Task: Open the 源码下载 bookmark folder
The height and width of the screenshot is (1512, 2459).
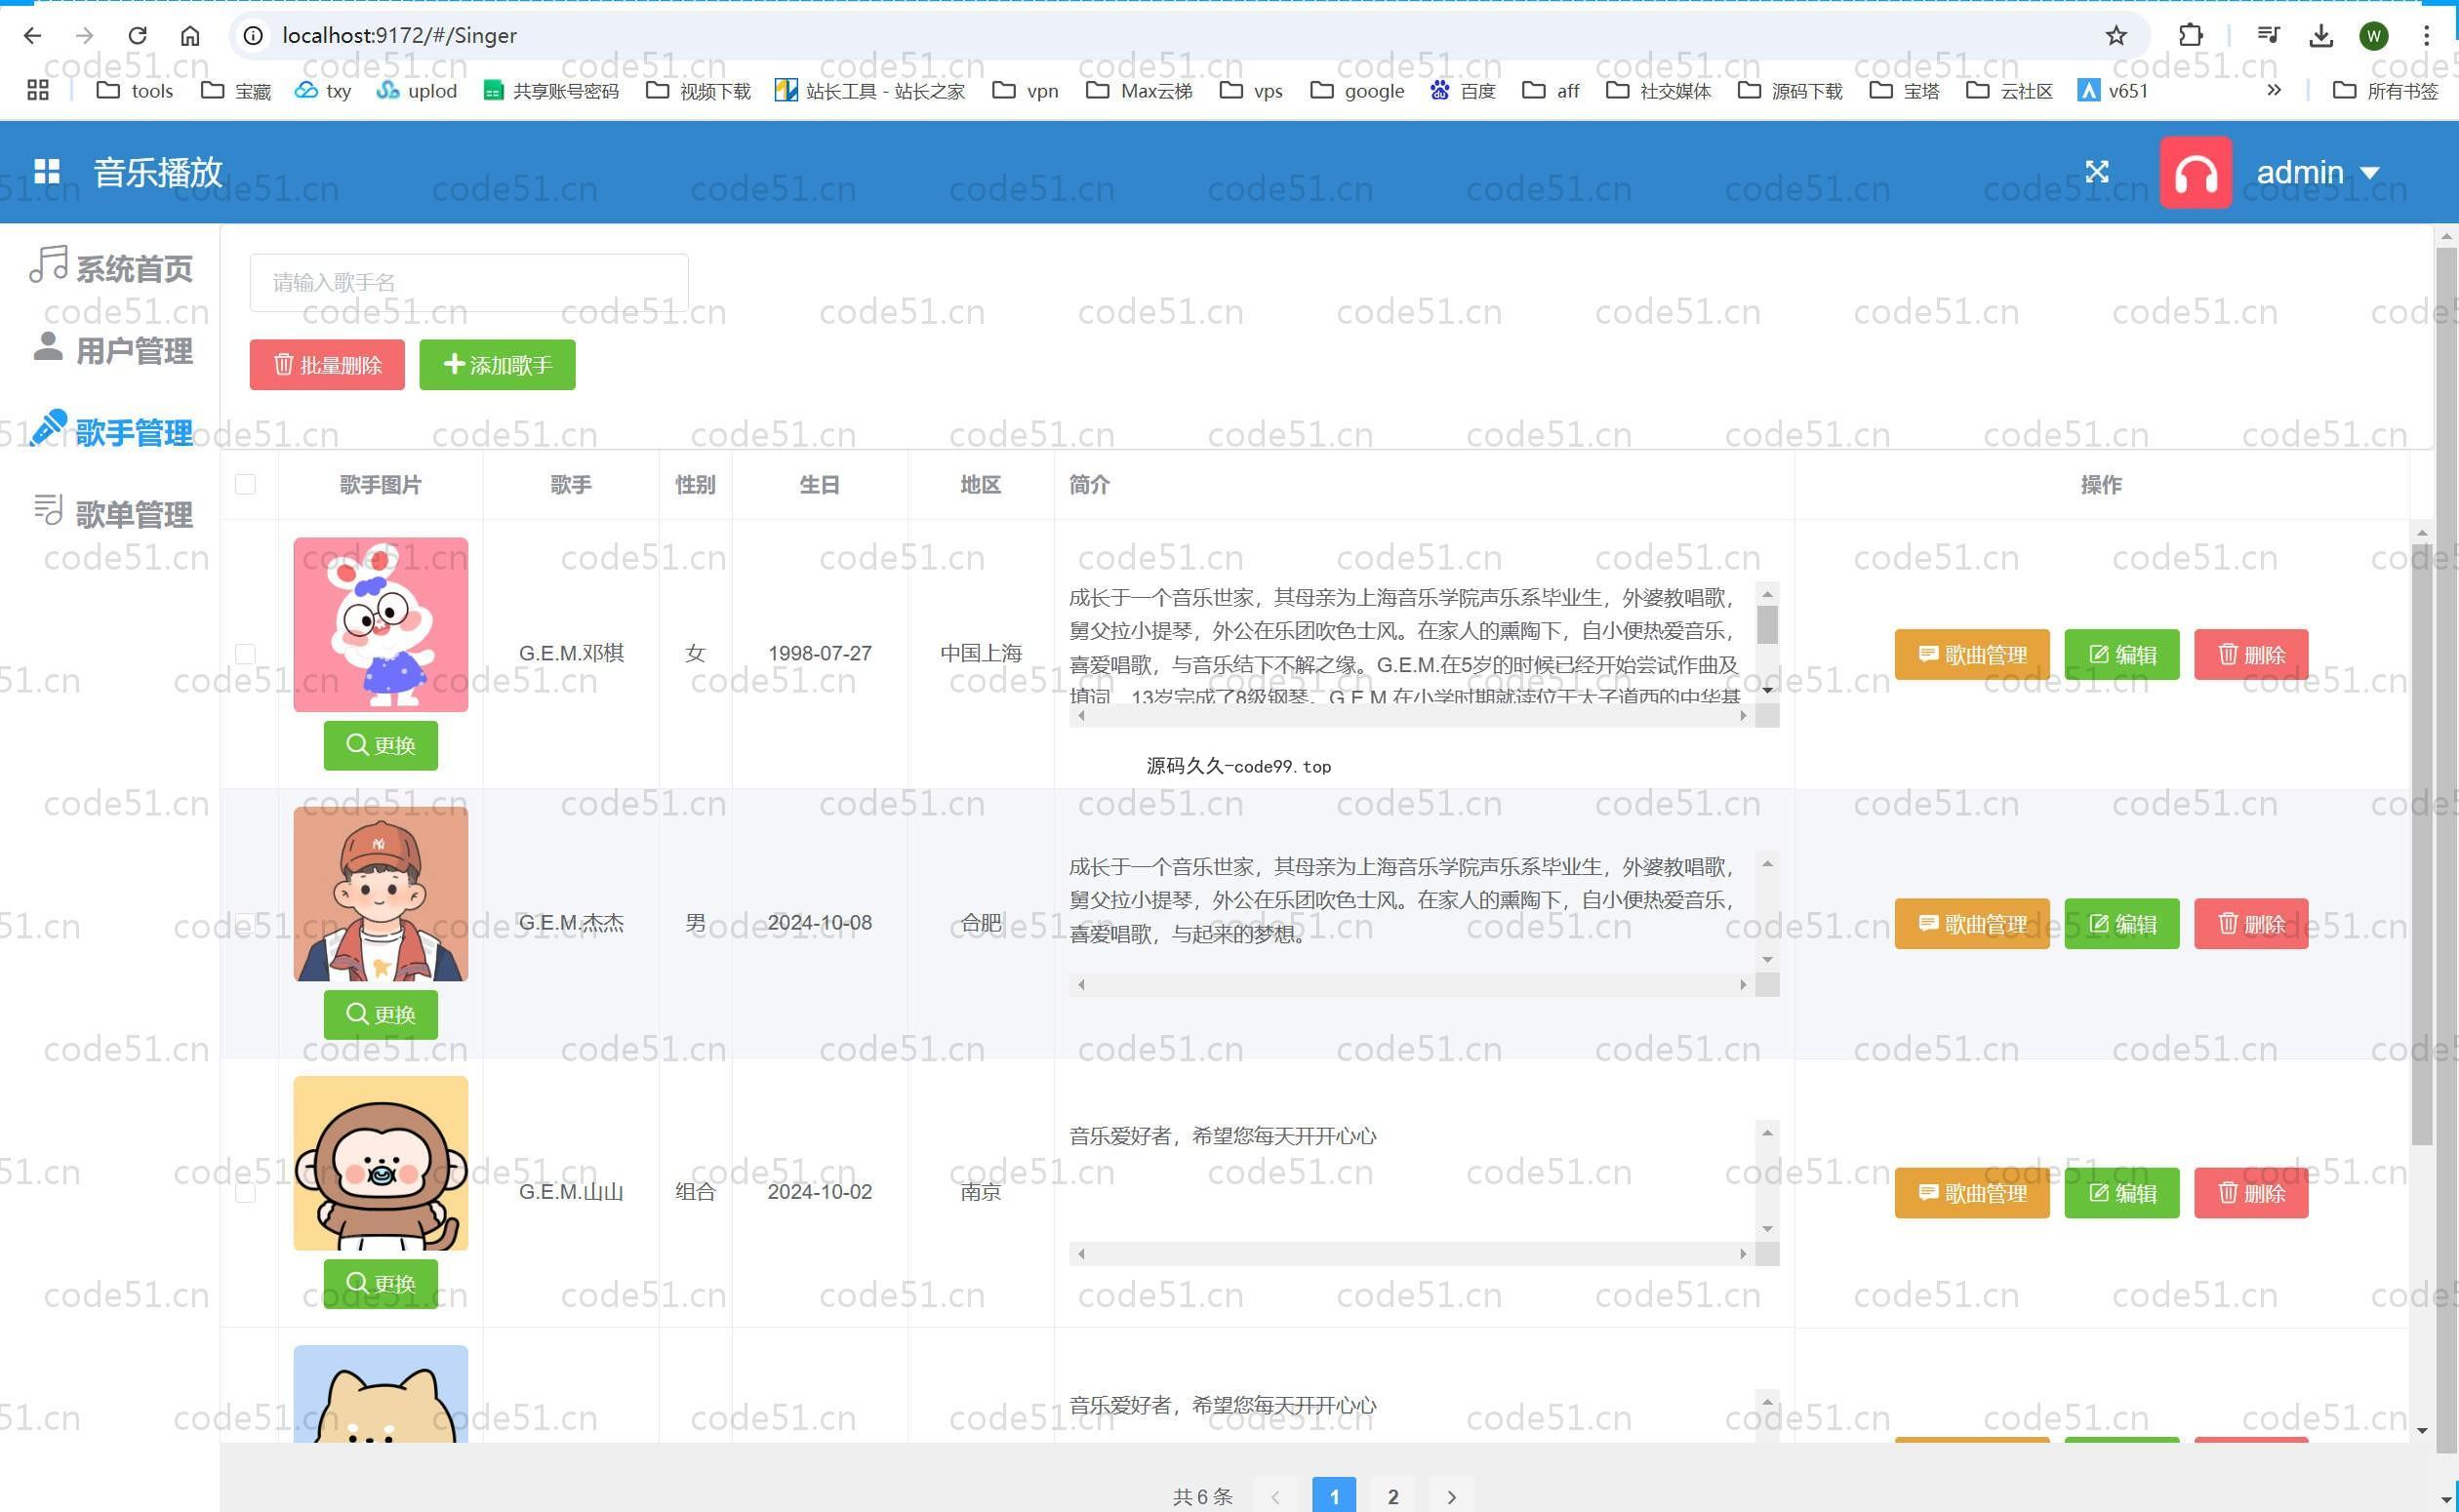Action: pos(1790,91)
